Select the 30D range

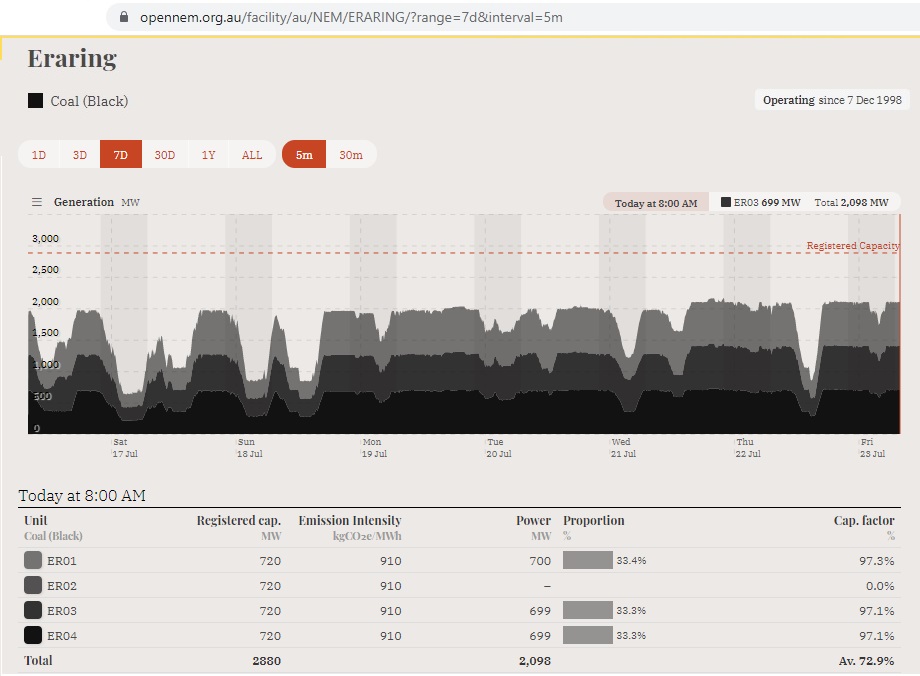pyautogui.click(x=165, y=155)
